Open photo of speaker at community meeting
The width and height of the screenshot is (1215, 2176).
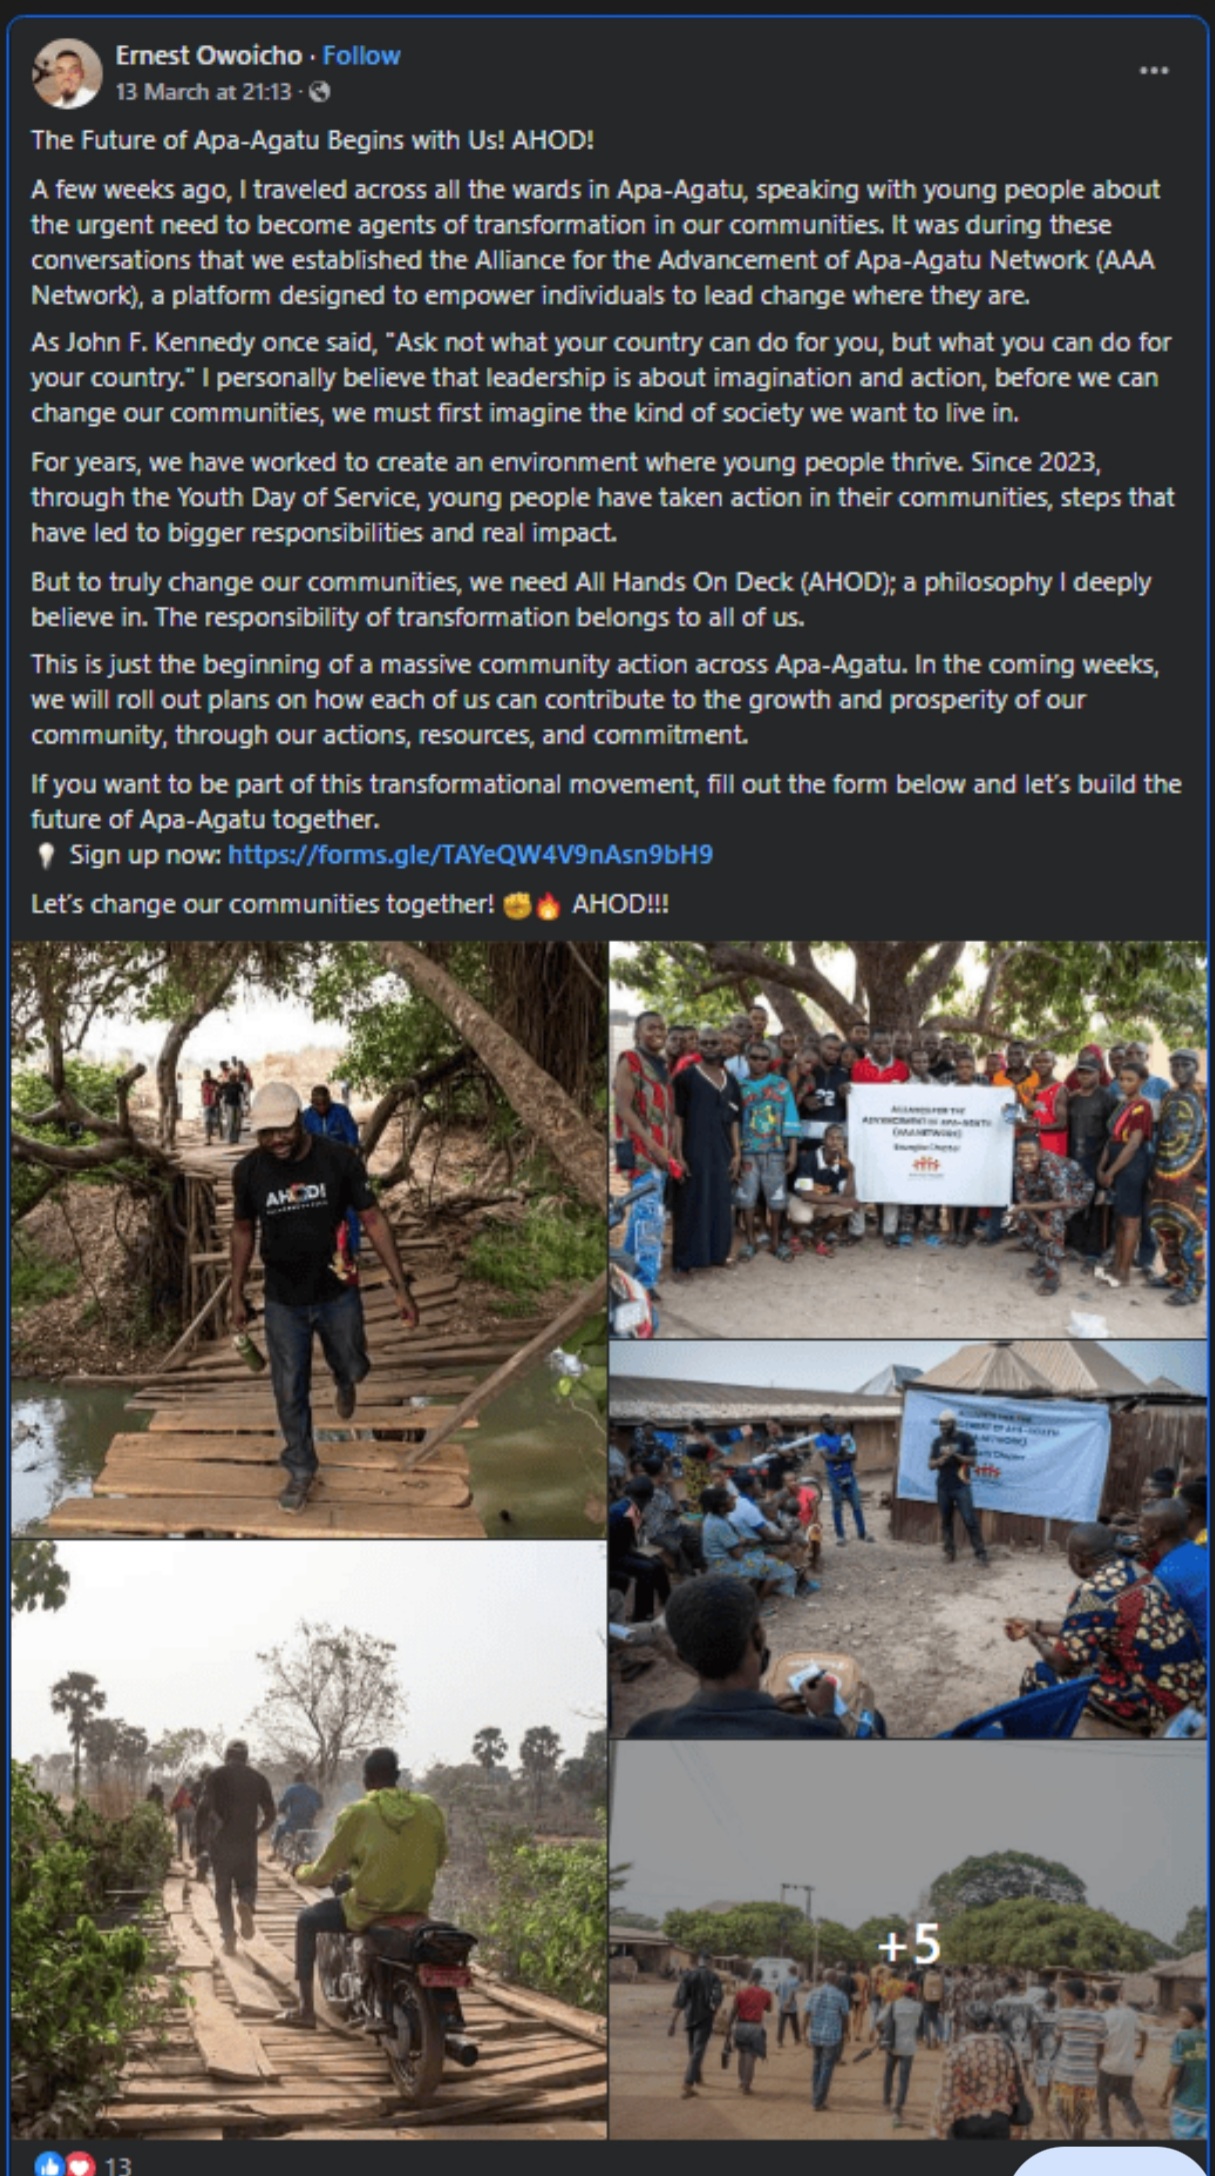[908, 1539]
